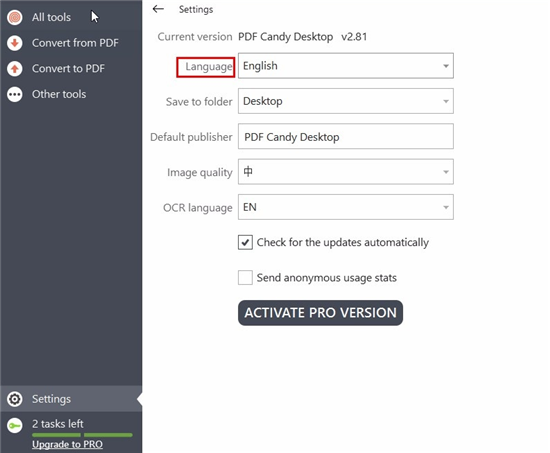Select the Settings sidebar entry
Viewport: 550px width, 453px height.
click(x=71, y=399)
